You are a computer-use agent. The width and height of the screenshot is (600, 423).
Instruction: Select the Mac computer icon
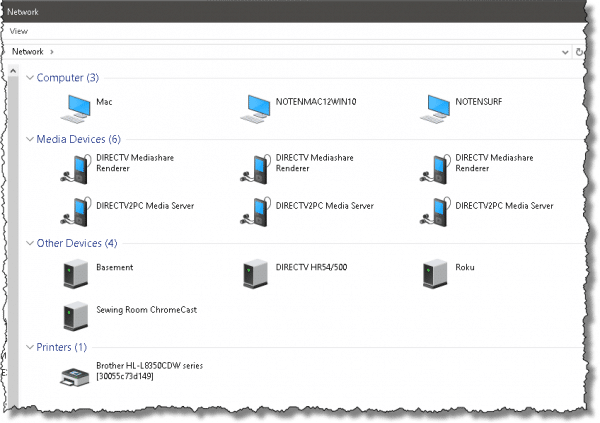click(x=76, y=109)
